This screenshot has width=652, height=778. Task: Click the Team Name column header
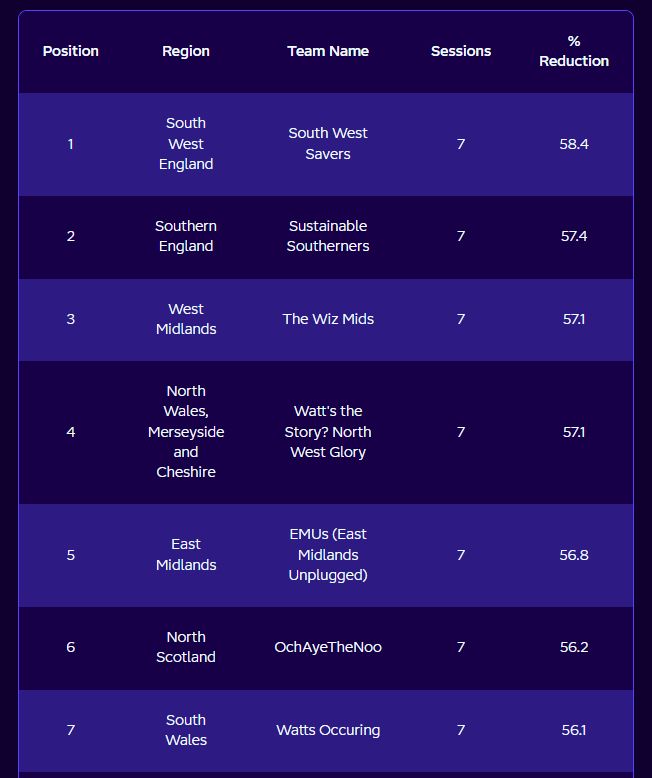[328, 51]
